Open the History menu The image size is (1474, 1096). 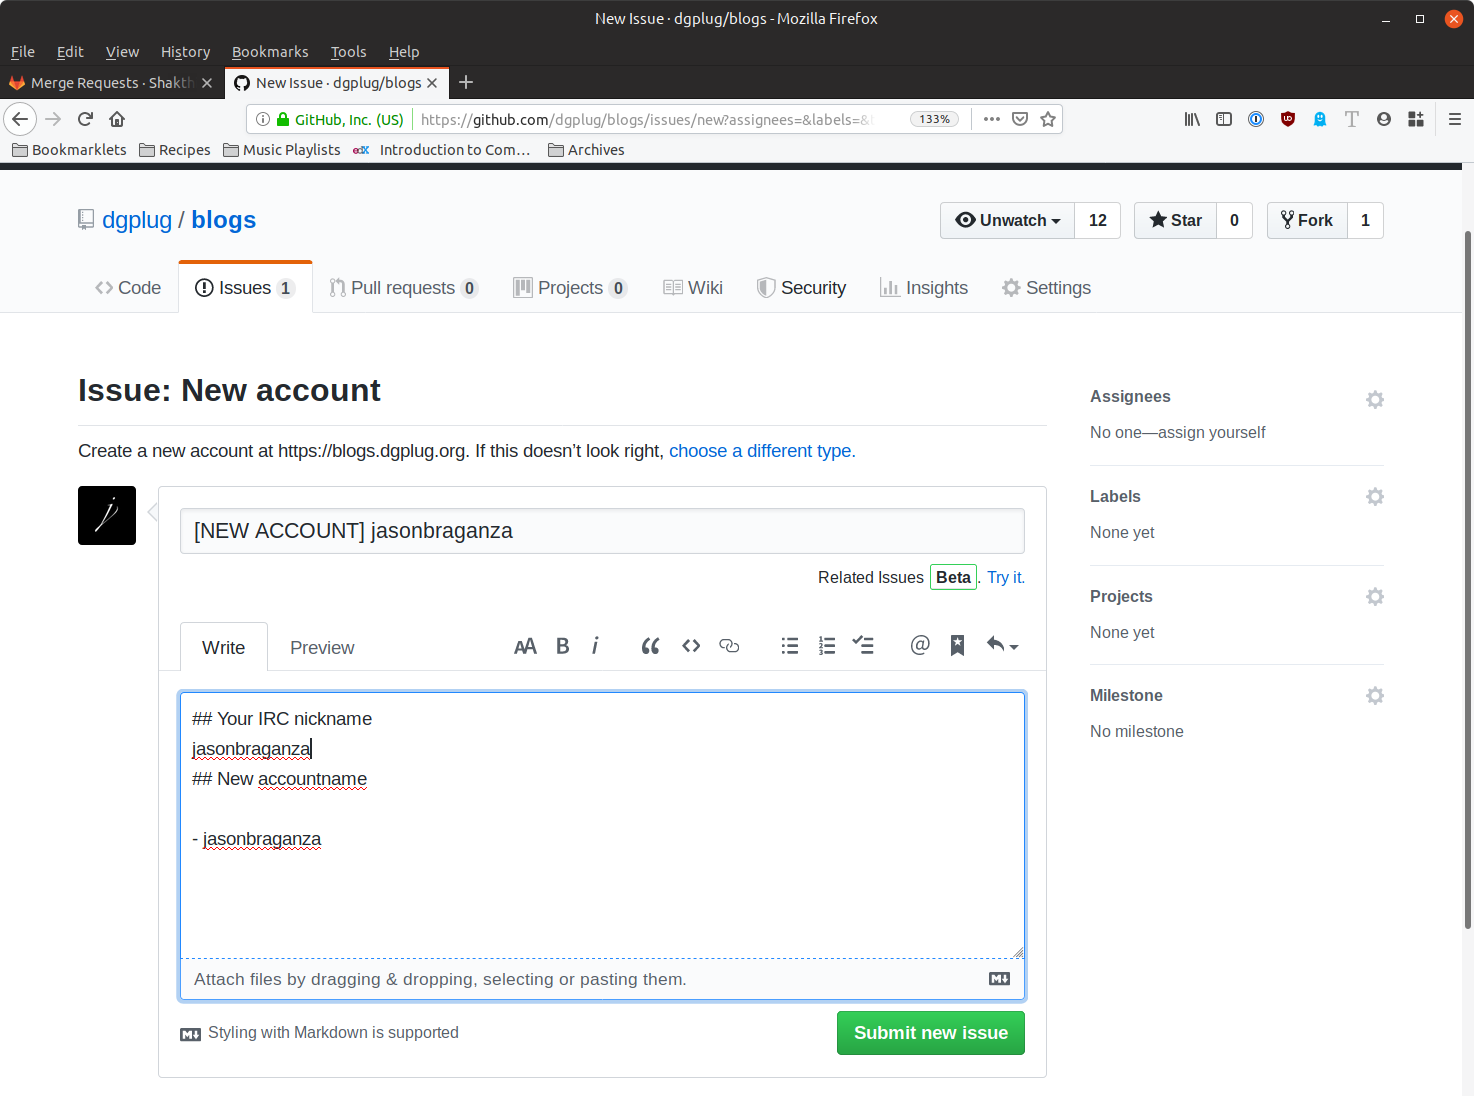[185, 52]
